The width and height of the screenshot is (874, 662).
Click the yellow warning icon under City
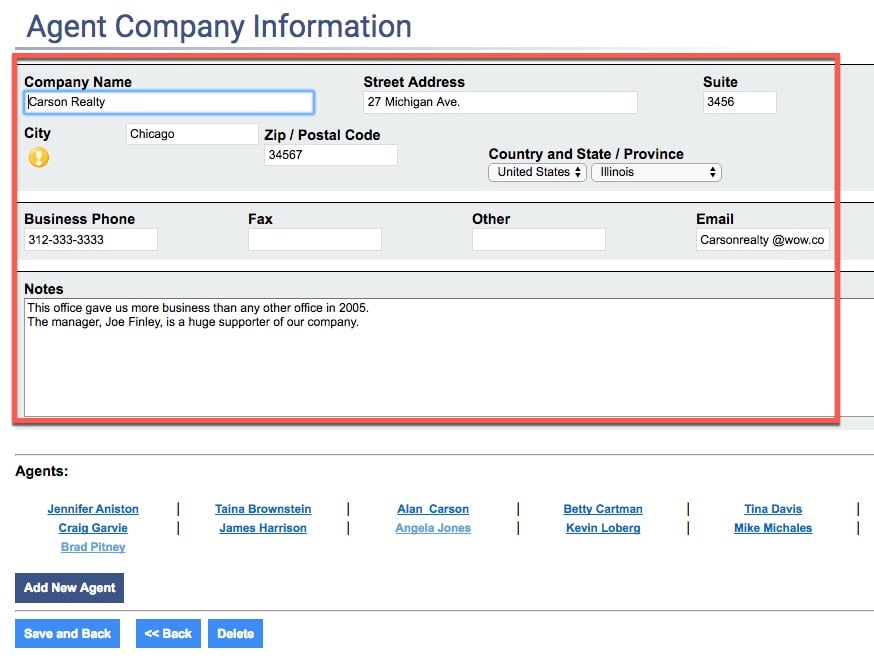click(x=38, y=157)
